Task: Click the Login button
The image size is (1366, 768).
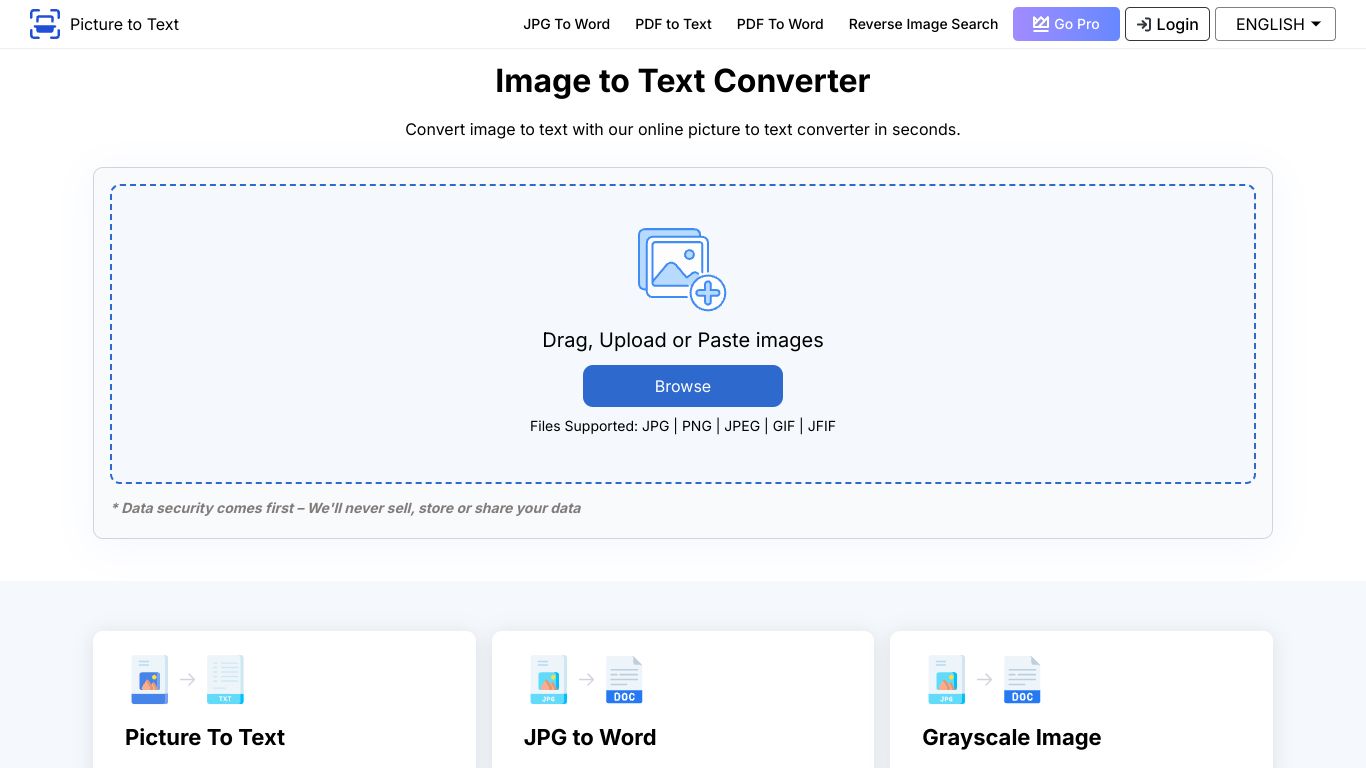Action: 1167,24
